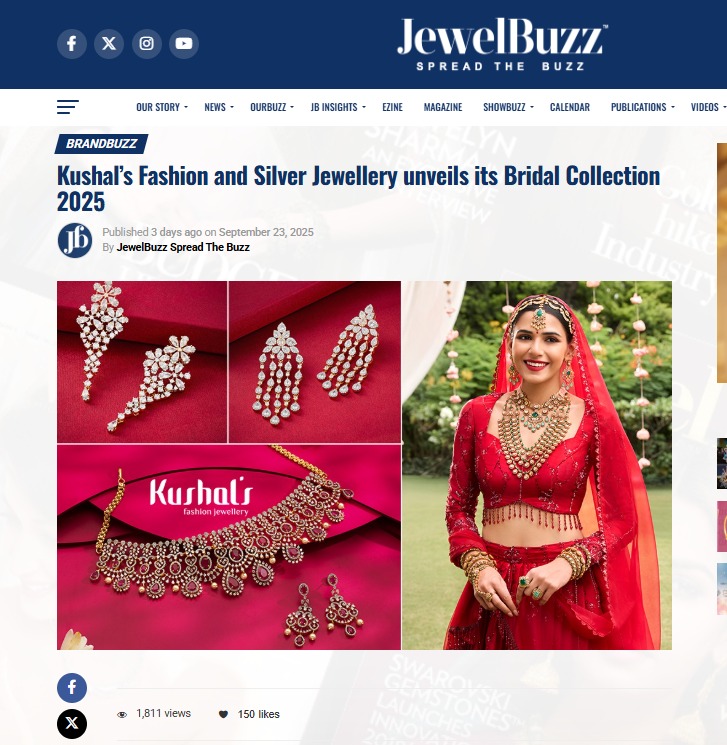Open the X (Twitter) icon in the header
The image size is (727, 745).
tap(109, 44)
